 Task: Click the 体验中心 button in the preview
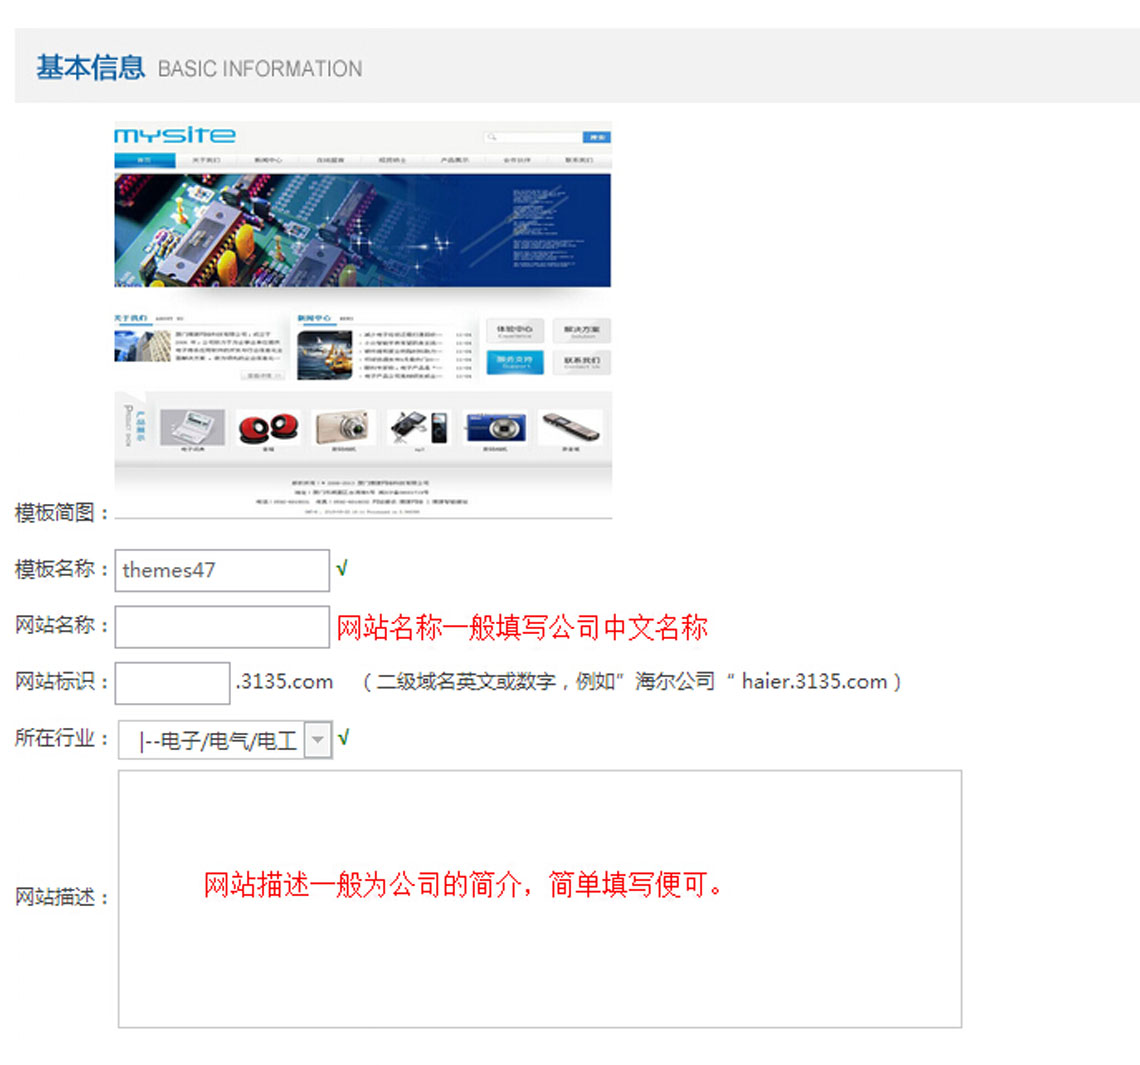click(x=515, y=331)
